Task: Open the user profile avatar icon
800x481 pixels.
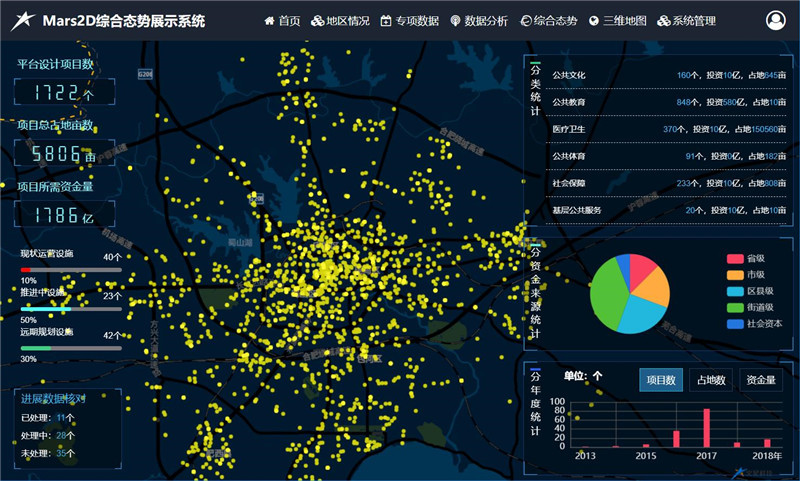Action: pyautogui.click(x=776, y=20)
